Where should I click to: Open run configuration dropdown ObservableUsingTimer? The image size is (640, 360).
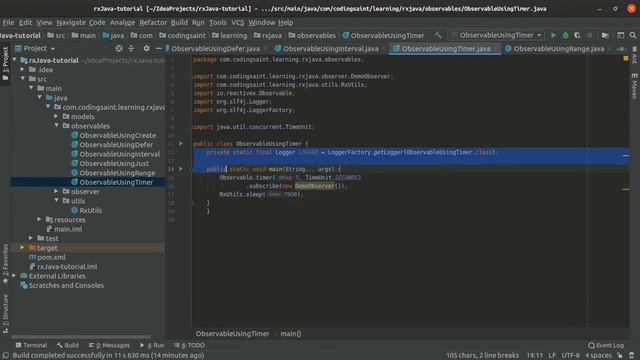[x=496, y=36]
